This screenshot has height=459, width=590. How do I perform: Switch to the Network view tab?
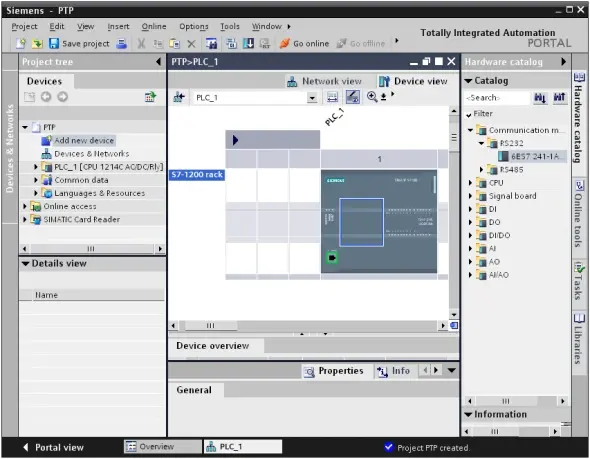tap(324, 81)
